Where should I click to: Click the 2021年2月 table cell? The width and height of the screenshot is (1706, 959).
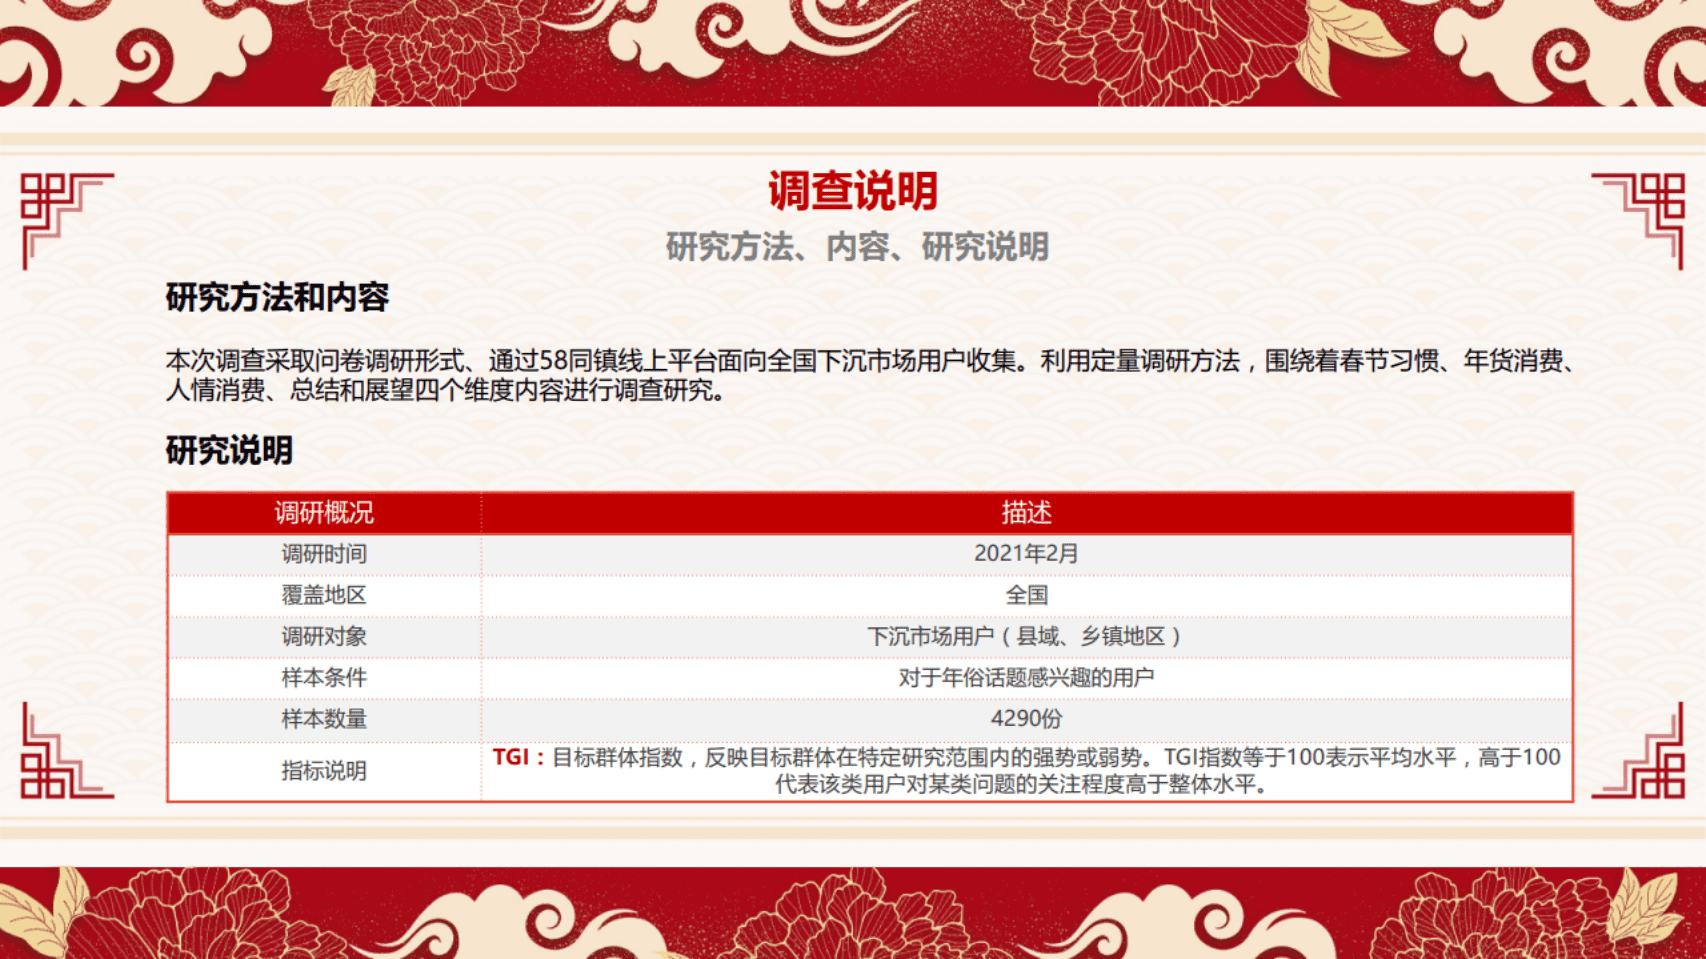tap(1025, 554)
